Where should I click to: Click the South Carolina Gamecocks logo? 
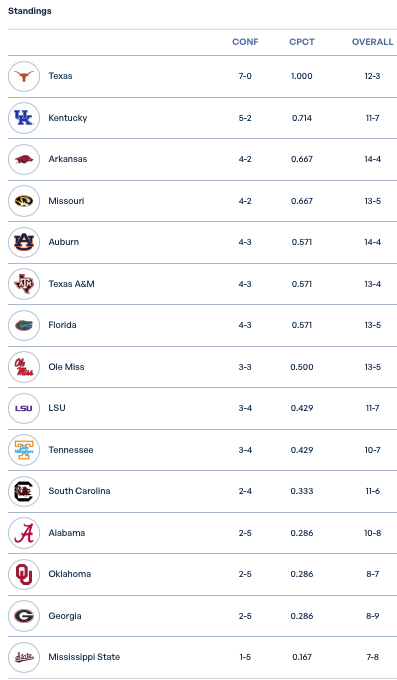24,491
